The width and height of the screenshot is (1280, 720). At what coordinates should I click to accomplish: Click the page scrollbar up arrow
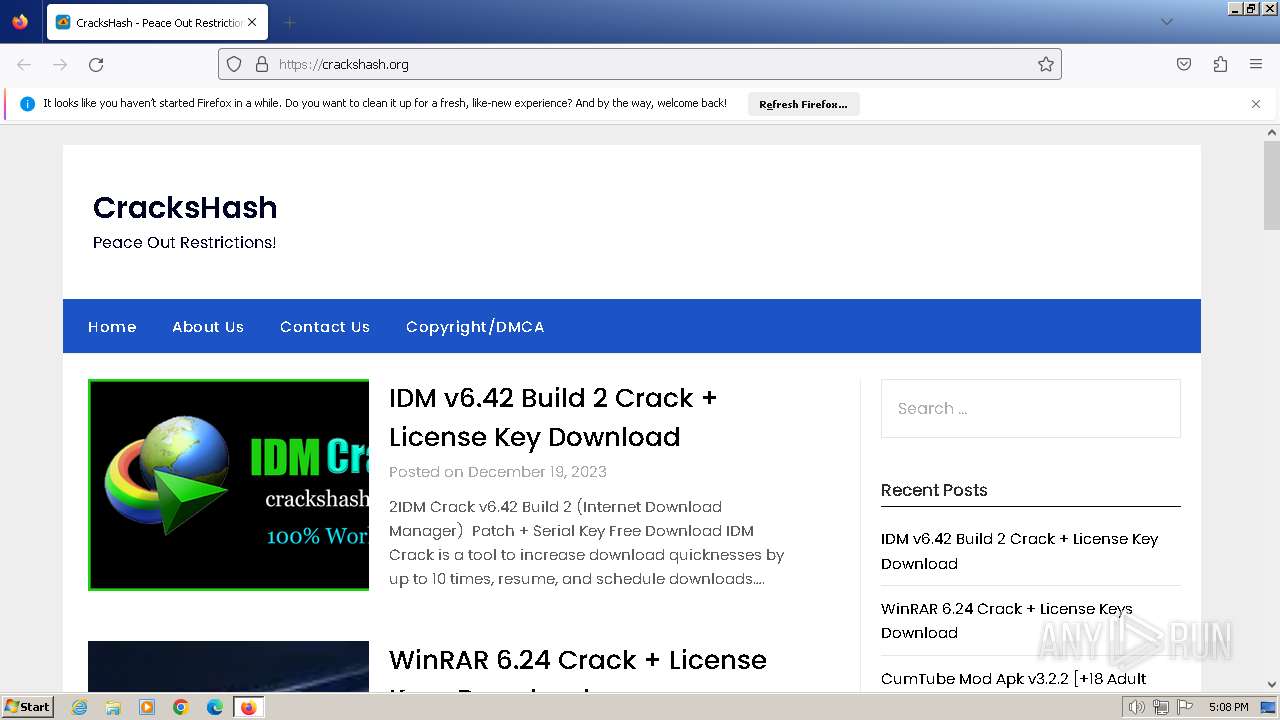click(1272, 132)
